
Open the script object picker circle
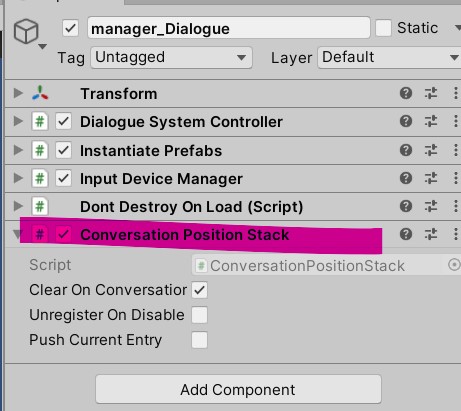(454, 265)
